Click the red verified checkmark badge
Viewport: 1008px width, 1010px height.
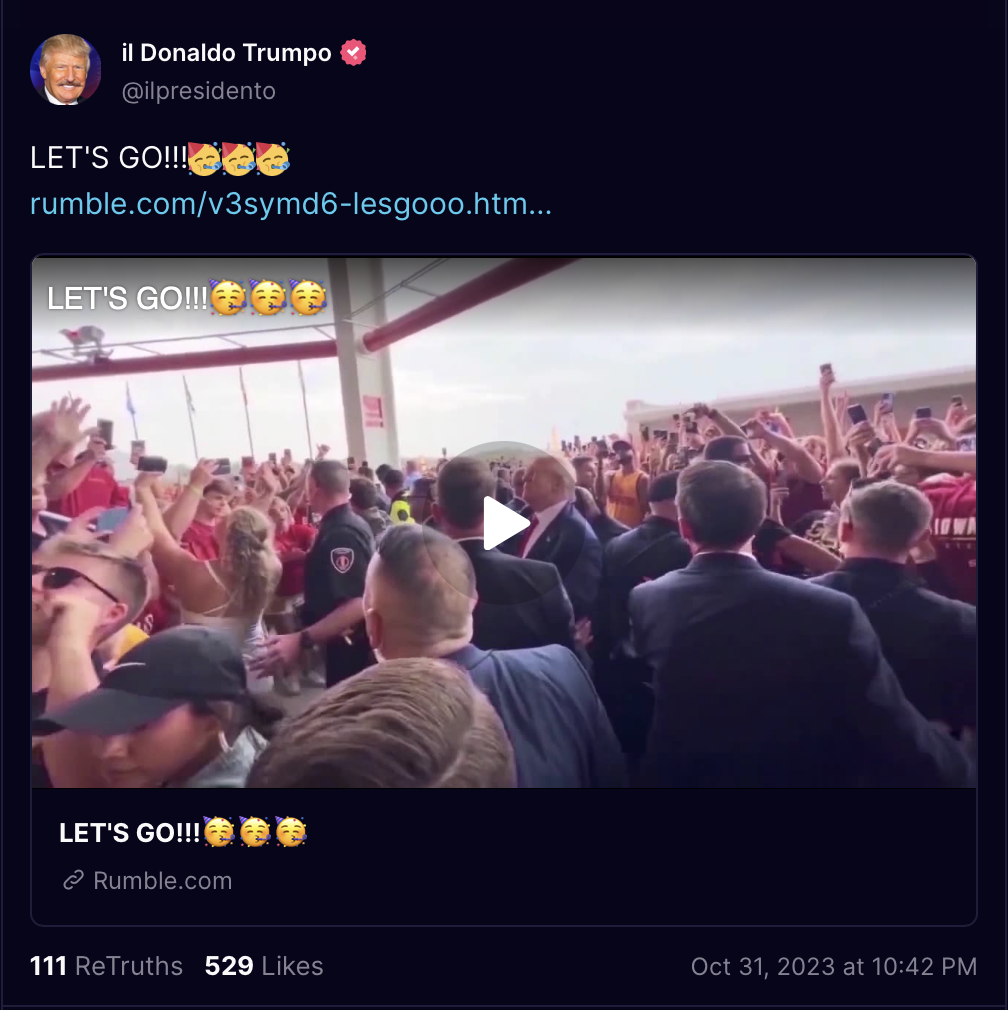[353, 53]
